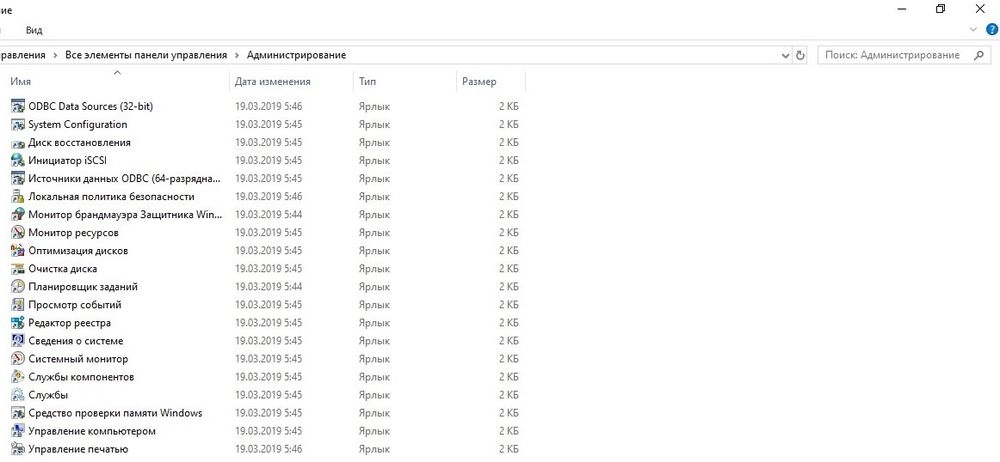Select the Планировщик заданий icon

coord(18,287)
